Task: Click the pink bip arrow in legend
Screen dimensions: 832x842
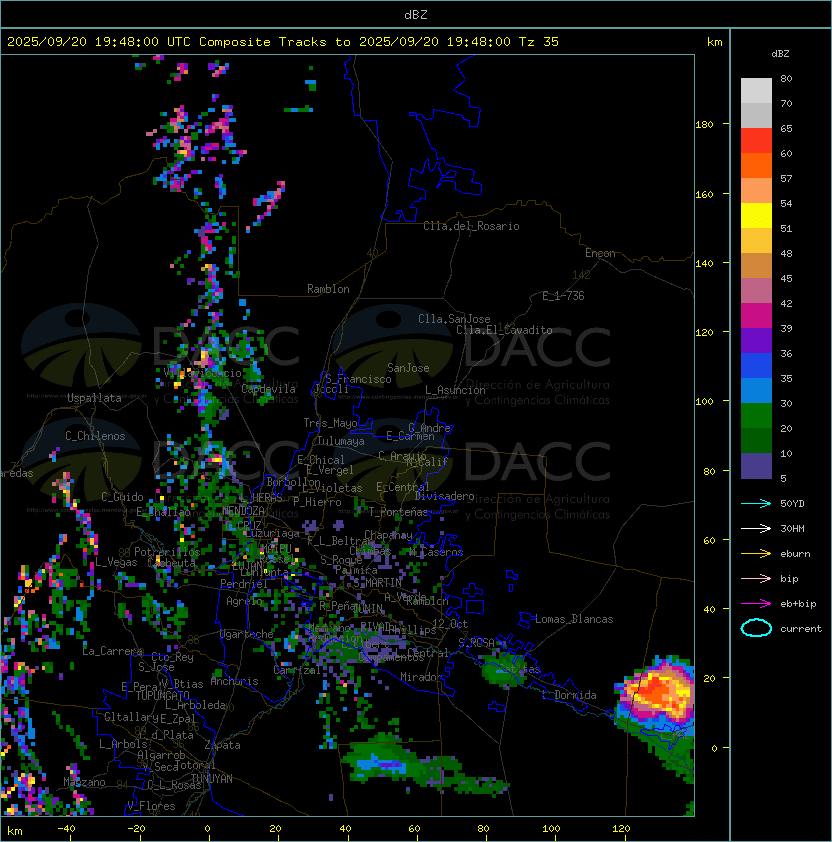Action: point(756,579)
